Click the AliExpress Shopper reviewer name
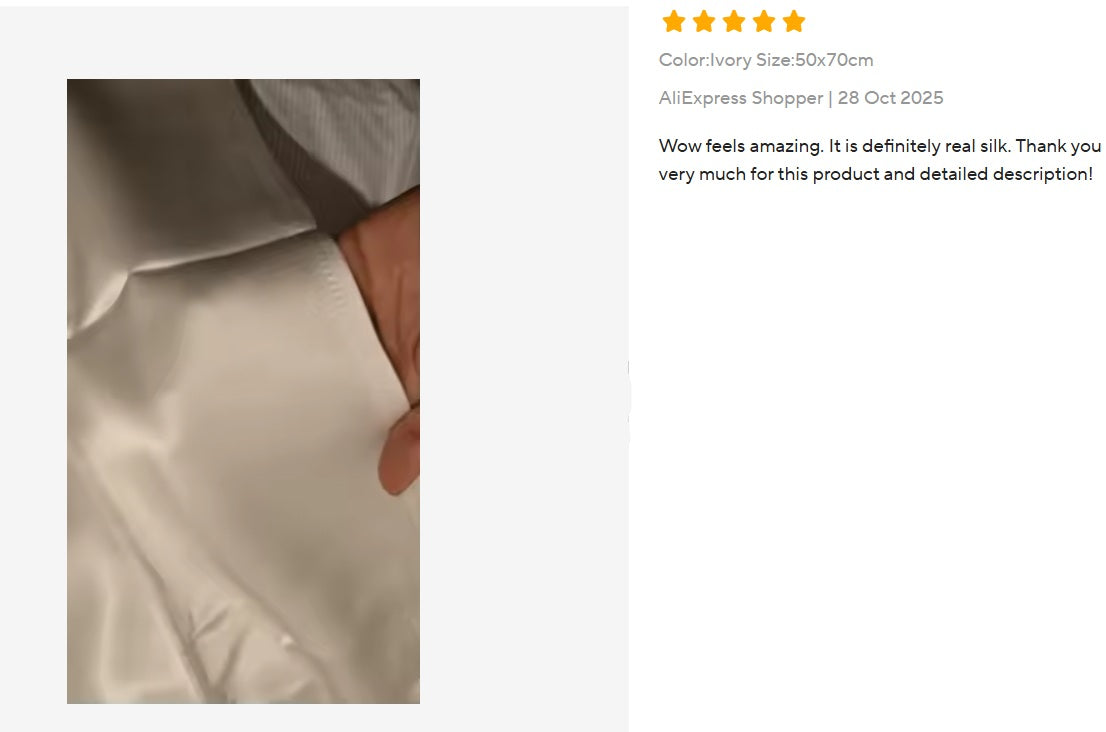The image size is (1106, 732). (741, 98)
